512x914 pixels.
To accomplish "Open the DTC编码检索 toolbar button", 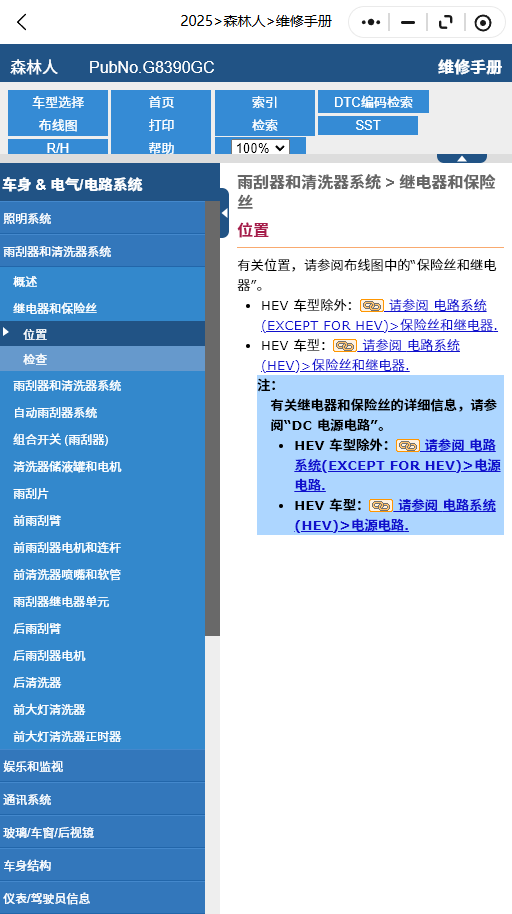I will click(x=373, y=102).
